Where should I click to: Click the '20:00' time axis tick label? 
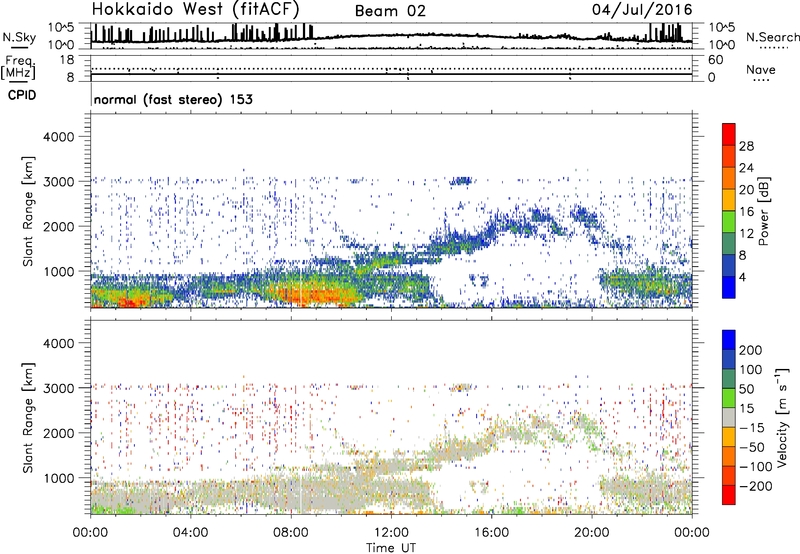[592, 533]
